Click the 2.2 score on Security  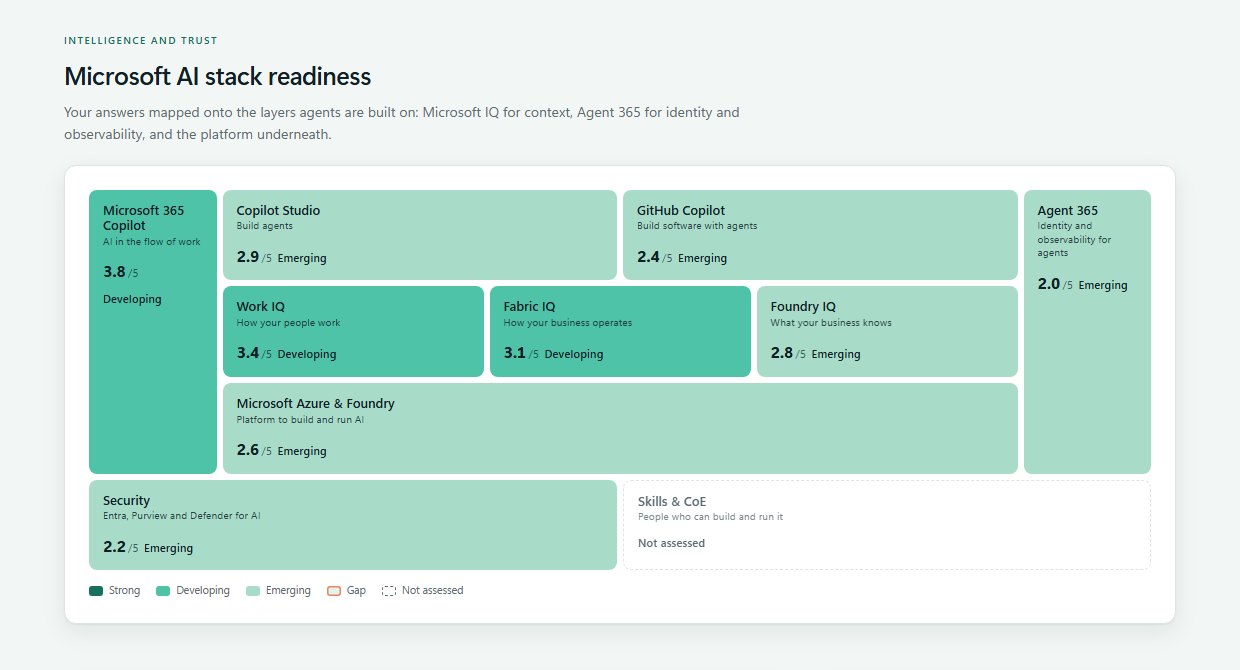114,547
